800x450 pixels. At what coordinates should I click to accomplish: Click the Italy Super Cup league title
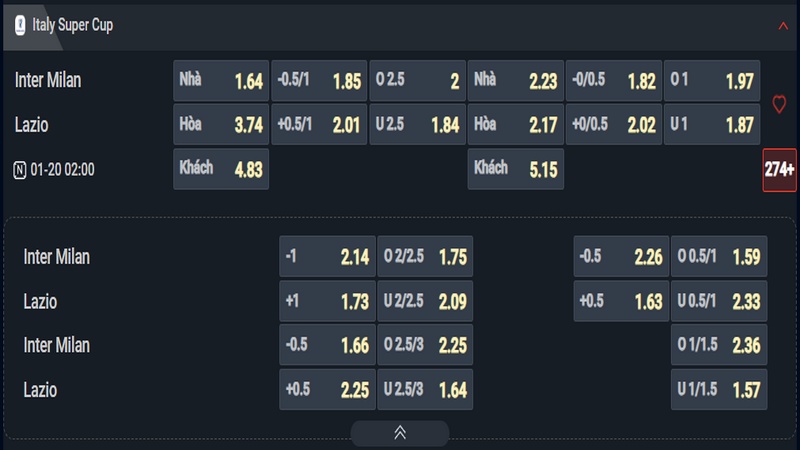tap(73, 25)
